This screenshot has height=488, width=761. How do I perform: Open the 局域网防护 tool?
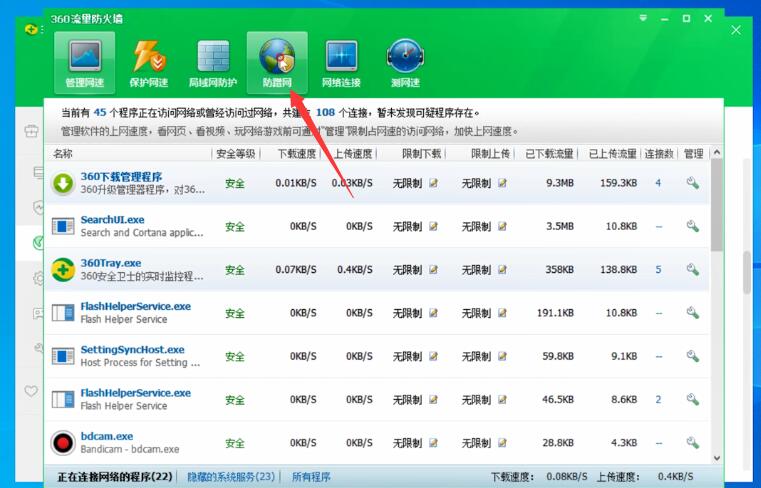tap(213, 63)
